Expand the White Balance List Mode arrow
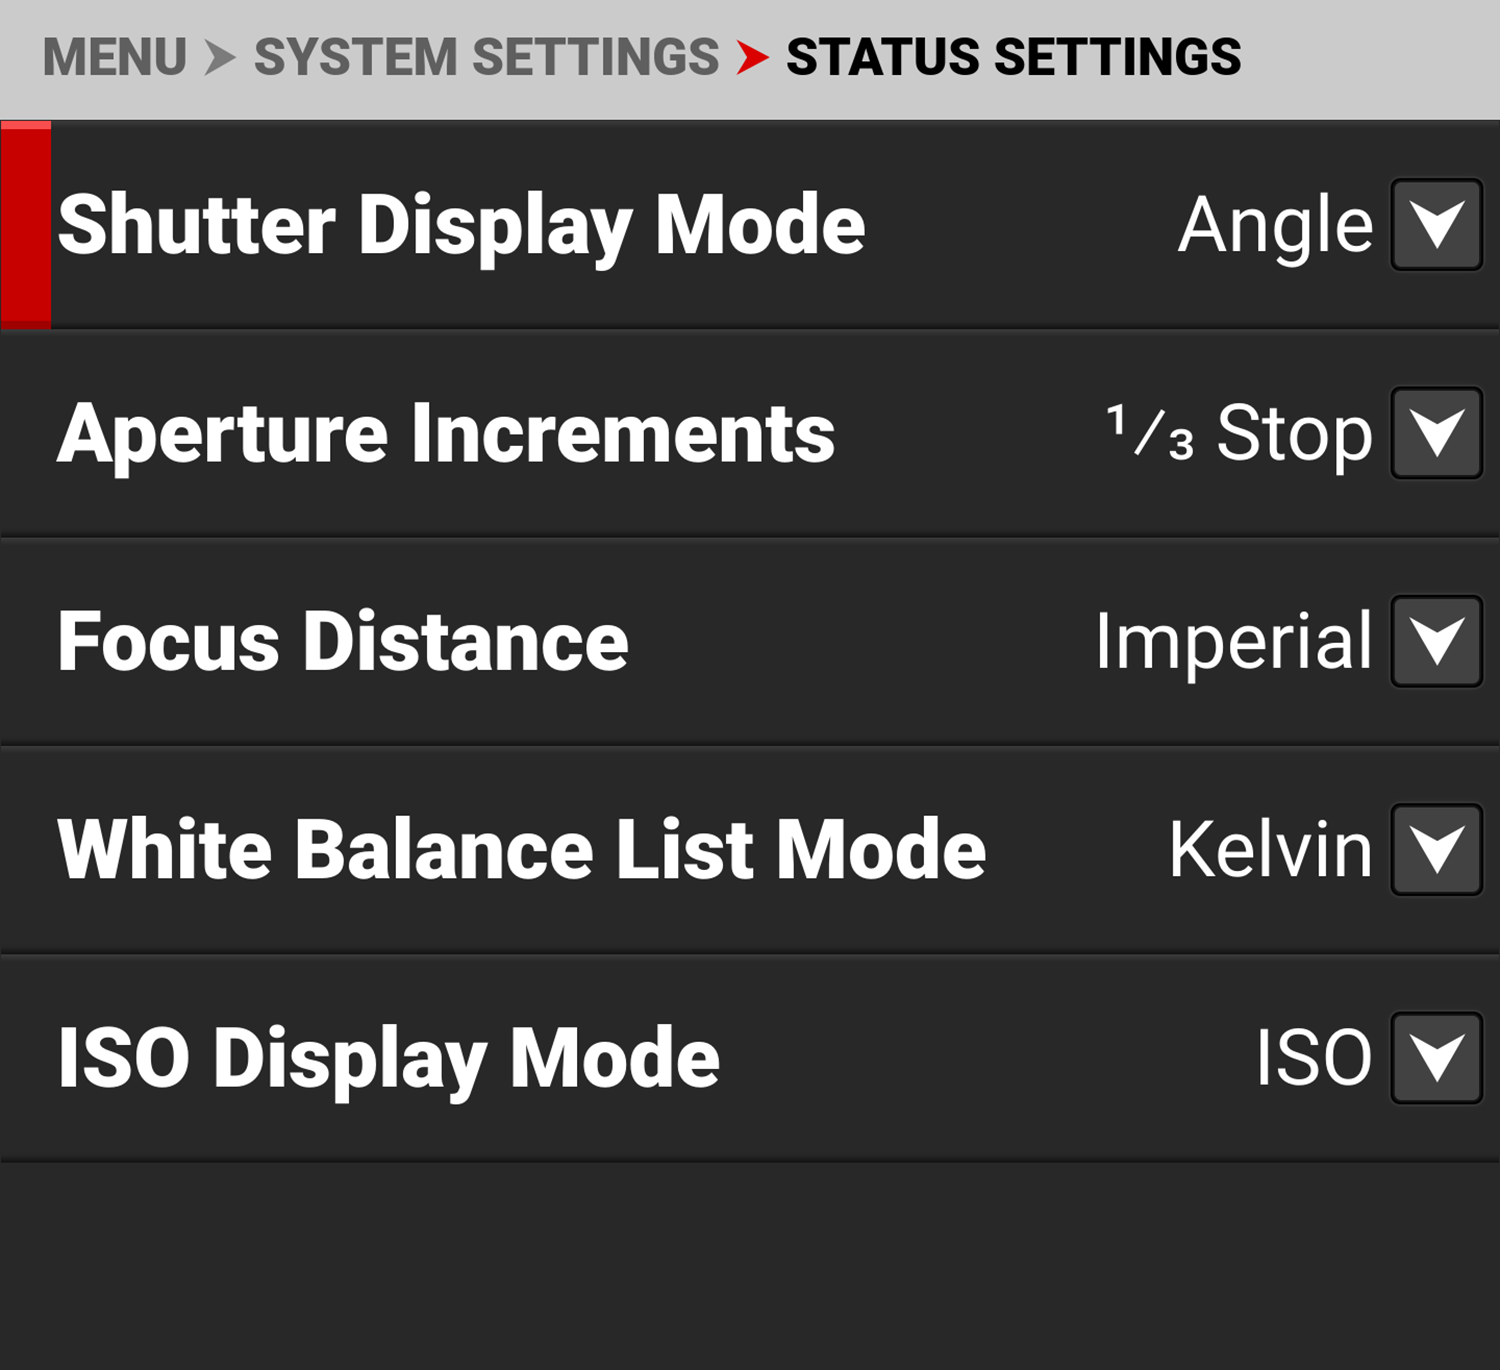The height and width of the screenshot is (1370, 1500). click(x=1436, y=849)
